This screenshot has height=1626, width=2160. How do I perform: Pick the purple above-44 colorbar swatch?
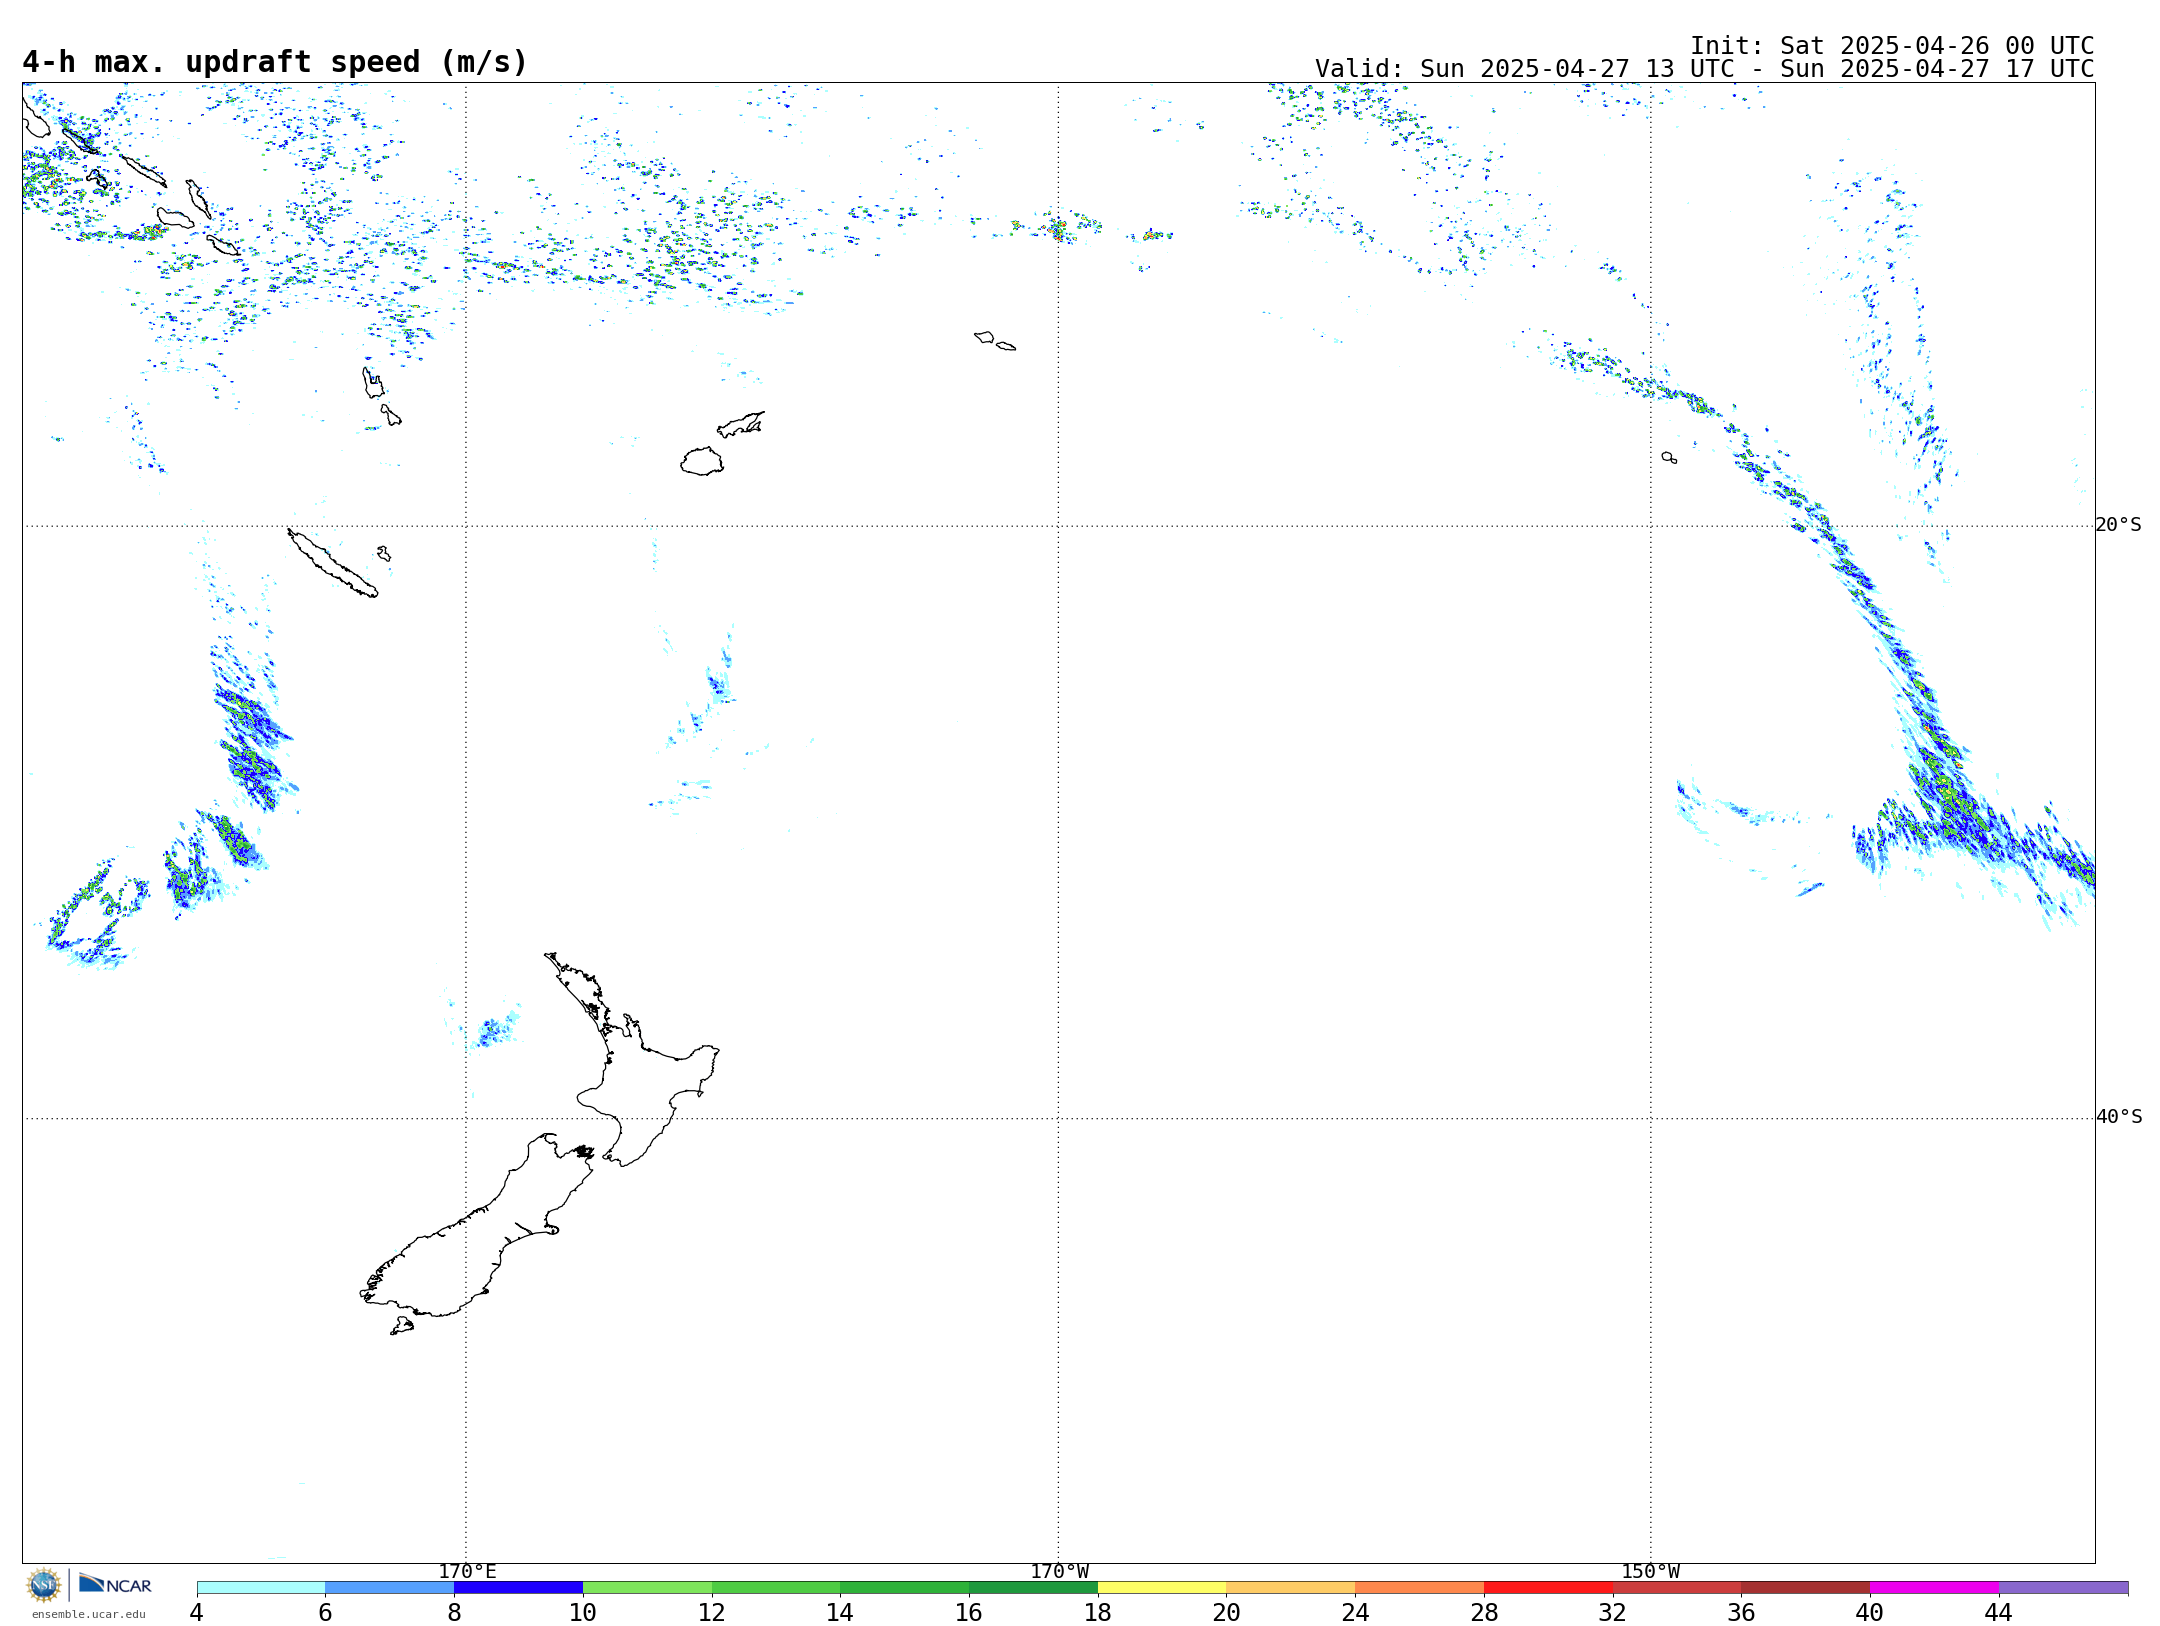[2064, 1588]
